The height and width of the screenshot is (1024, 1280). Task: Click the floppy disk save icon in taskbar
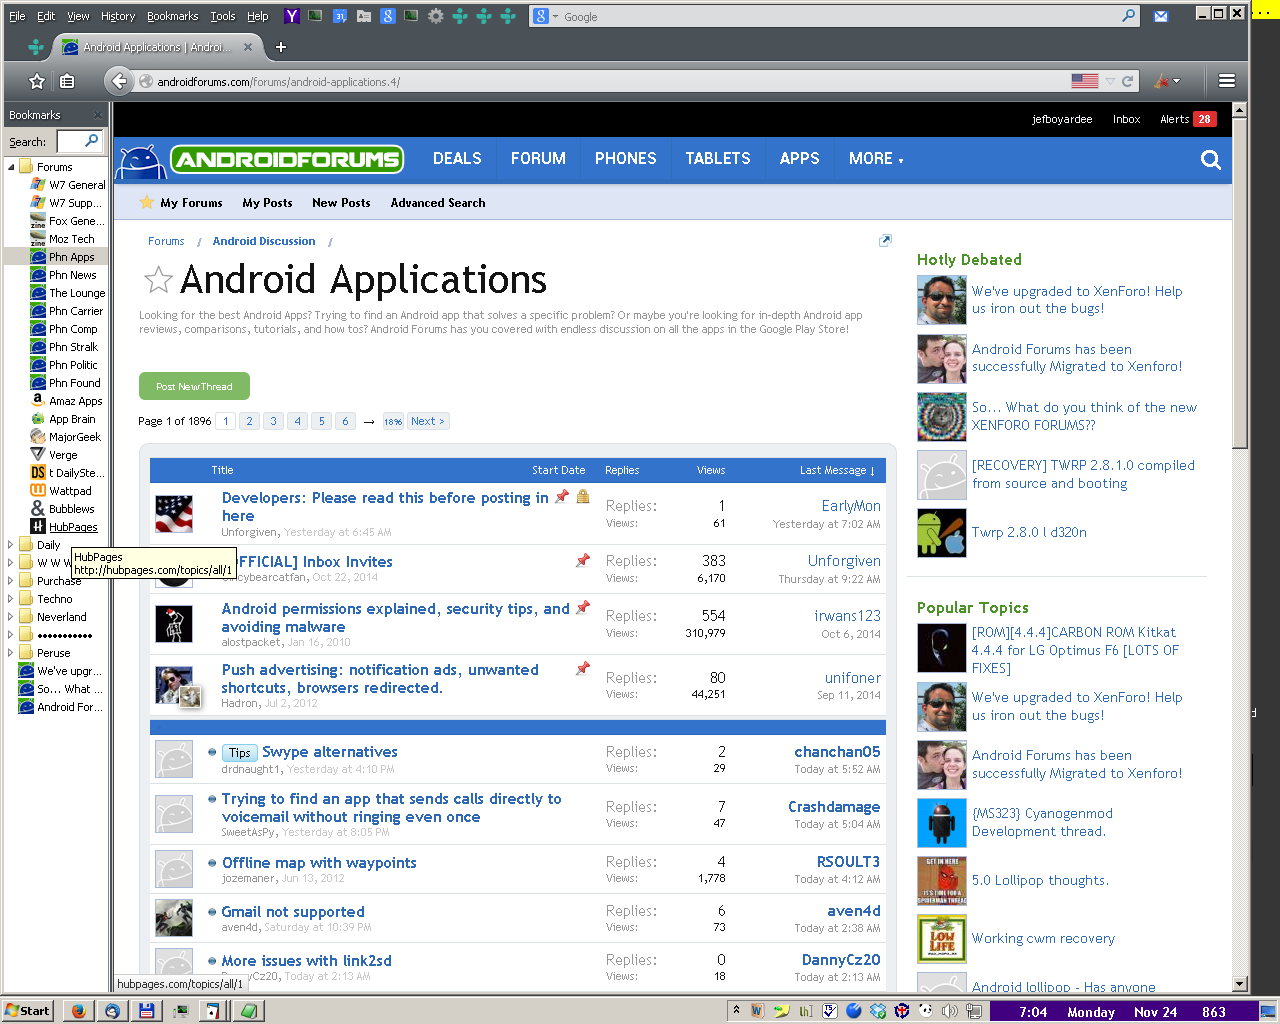click(145, 1011)
